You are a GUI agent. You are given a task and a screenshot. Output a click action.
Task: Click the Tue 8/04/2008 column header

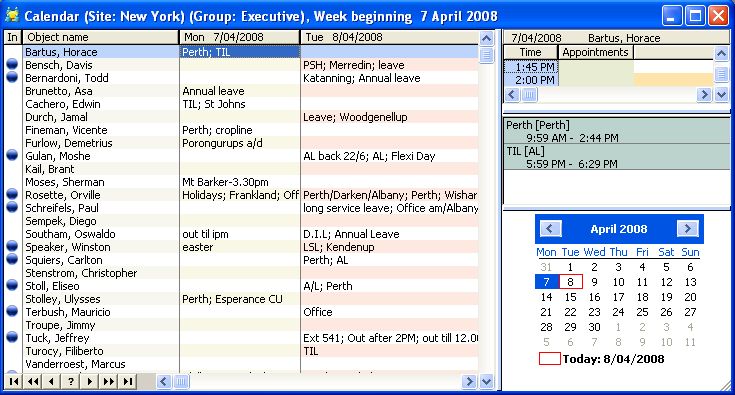(x=389, y=37)
